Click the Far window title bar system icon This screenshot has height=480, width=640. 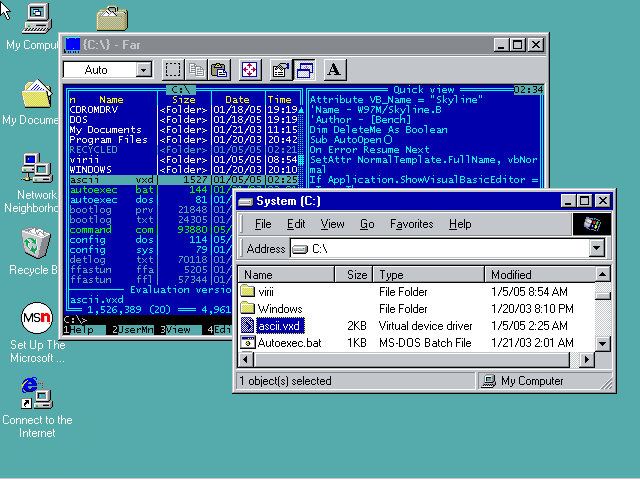pos(72,44)
